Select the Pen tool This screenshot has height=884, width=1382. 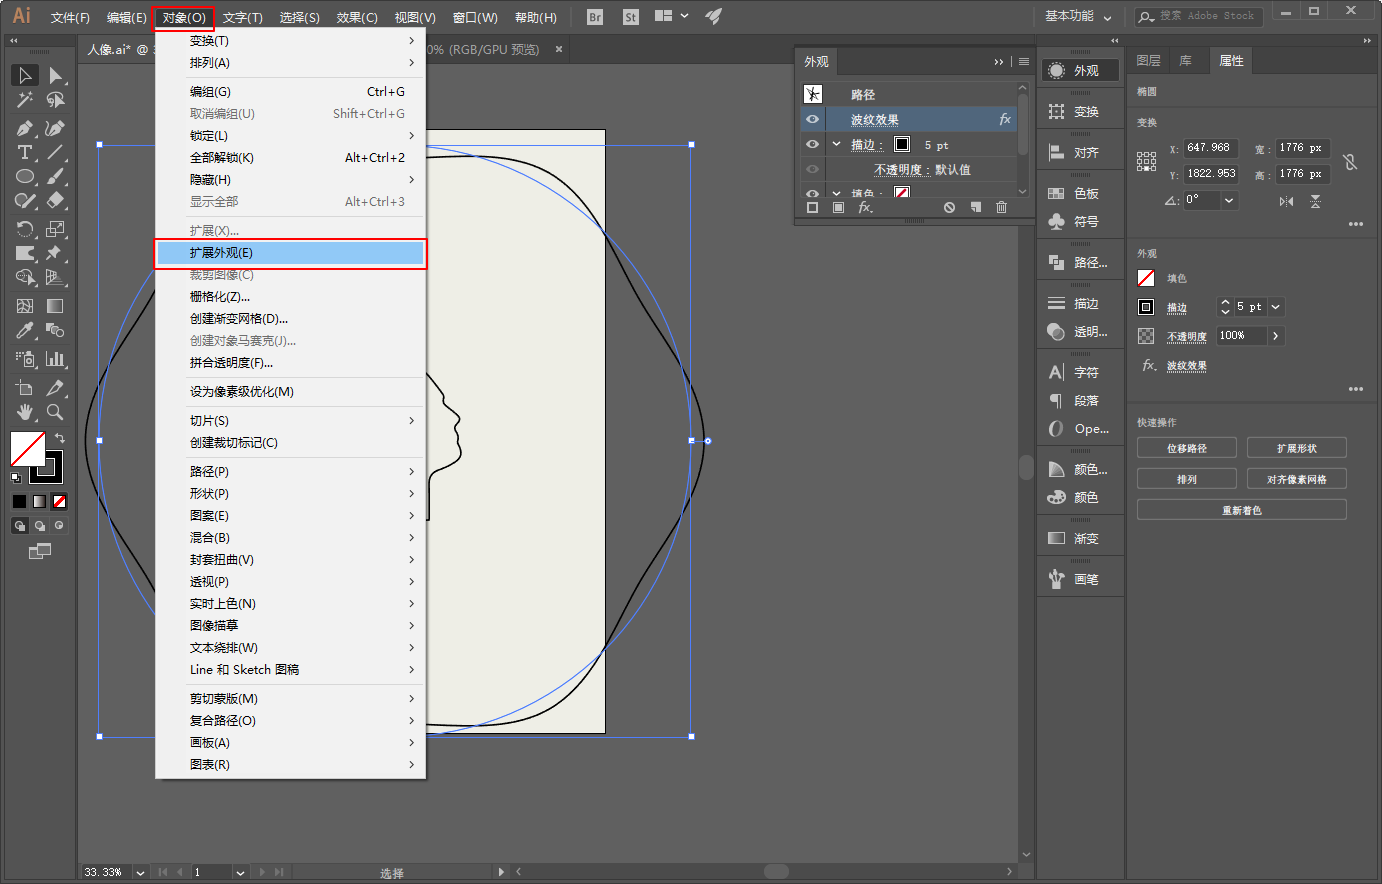(x=25, y=128)
